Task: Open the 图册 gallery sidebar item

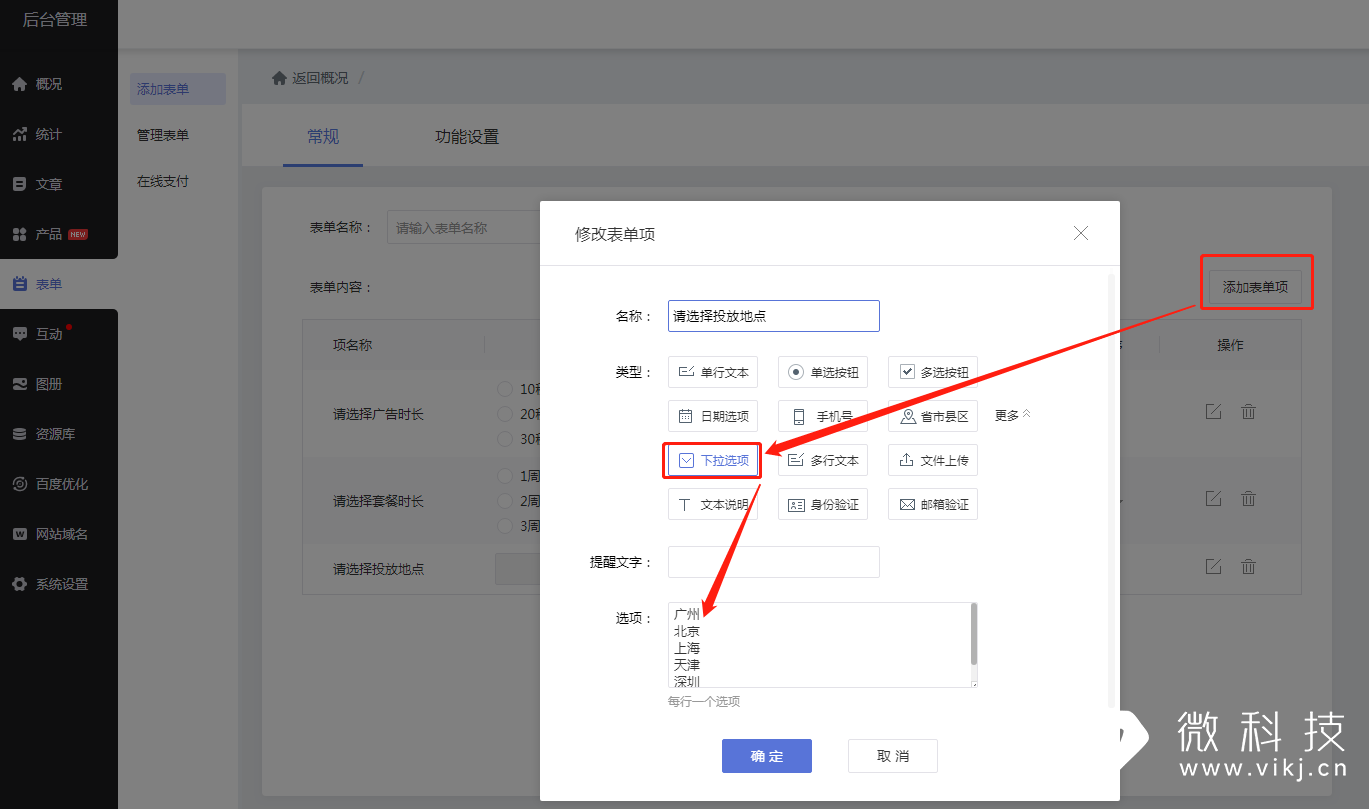Action: [48, 384]
